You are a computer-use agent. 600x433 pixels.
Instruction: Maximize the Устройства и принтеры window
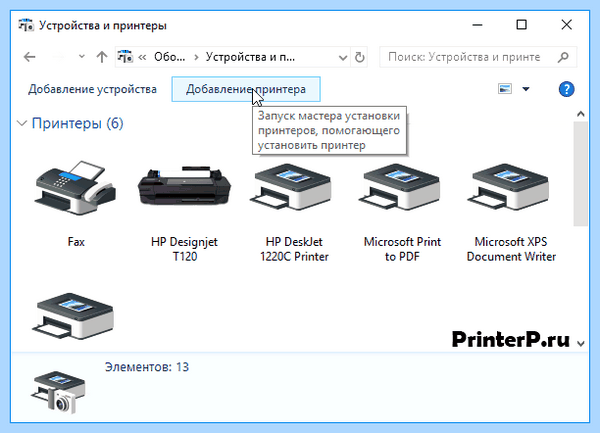[x=522, y=25]
